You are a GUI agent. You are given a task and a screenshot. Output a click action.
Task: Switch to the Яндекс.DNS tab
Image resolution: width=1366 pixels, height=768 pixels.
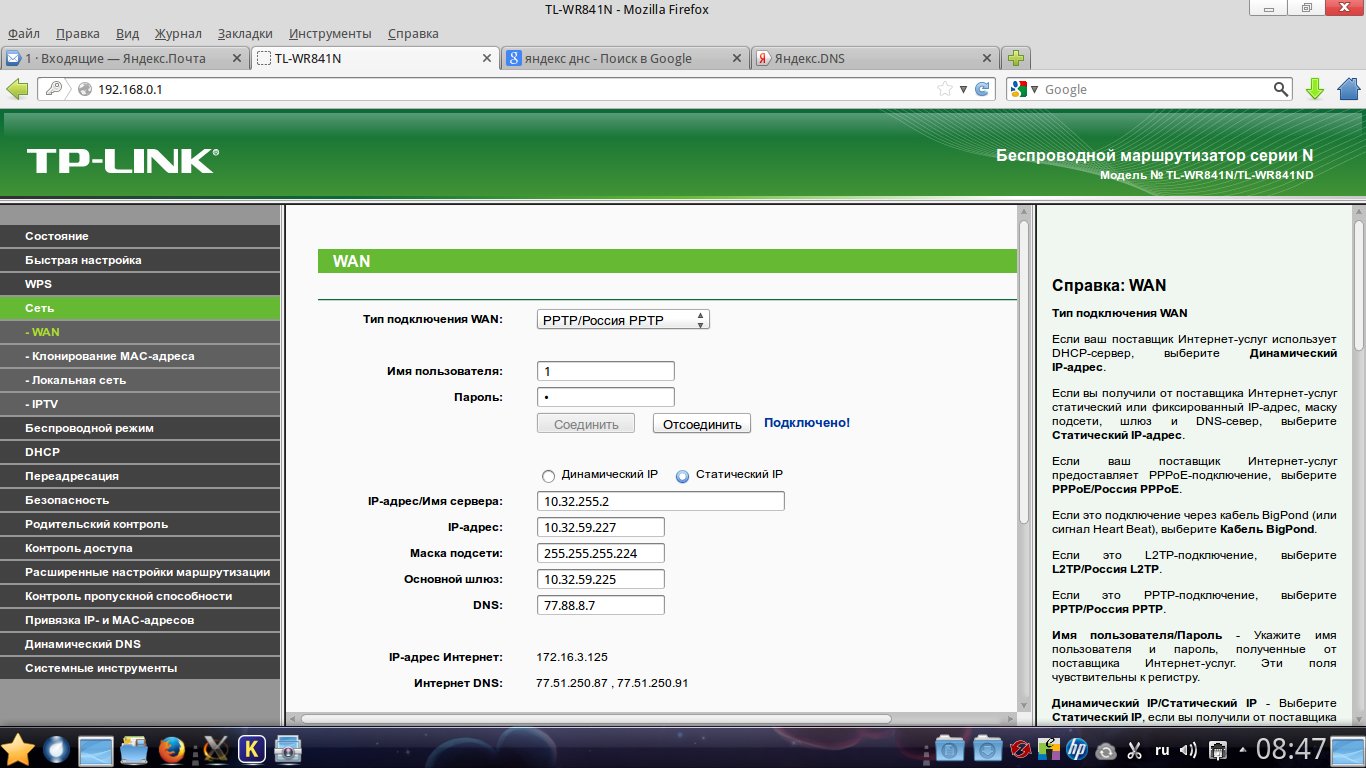875,58
